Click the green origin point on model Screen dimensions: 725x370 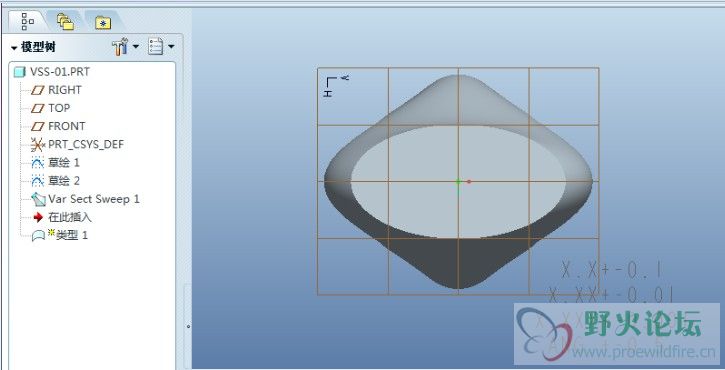pyautogui.click(x=458, y=182)
